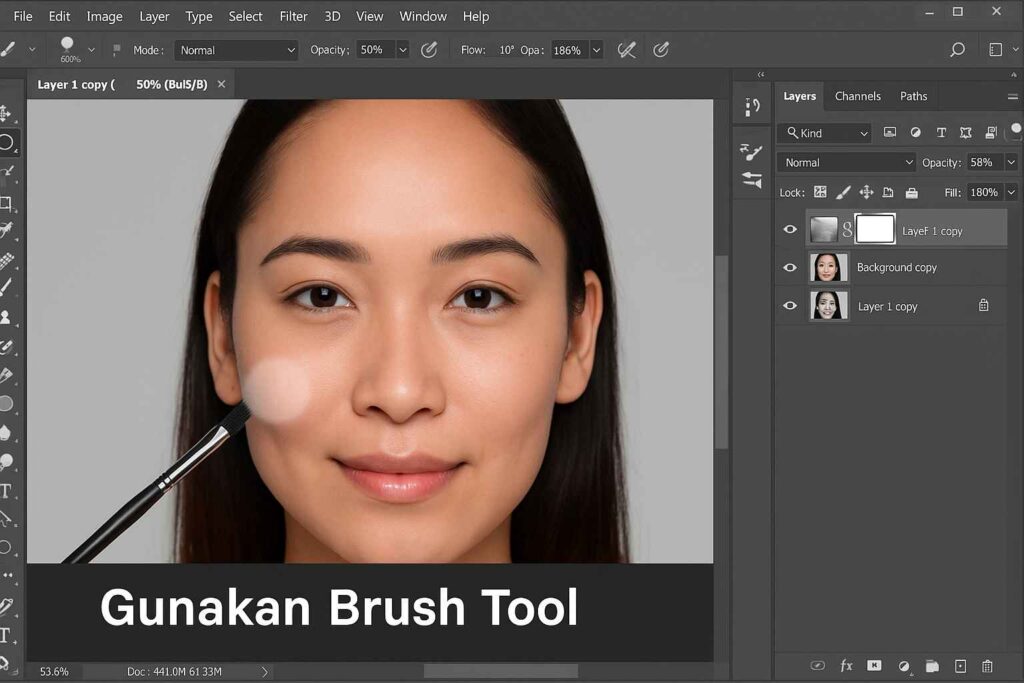The width and height of the screenshot is (1024, 683).
Task: Close the Layer 1 copy document tab
Action: [221, 84]
